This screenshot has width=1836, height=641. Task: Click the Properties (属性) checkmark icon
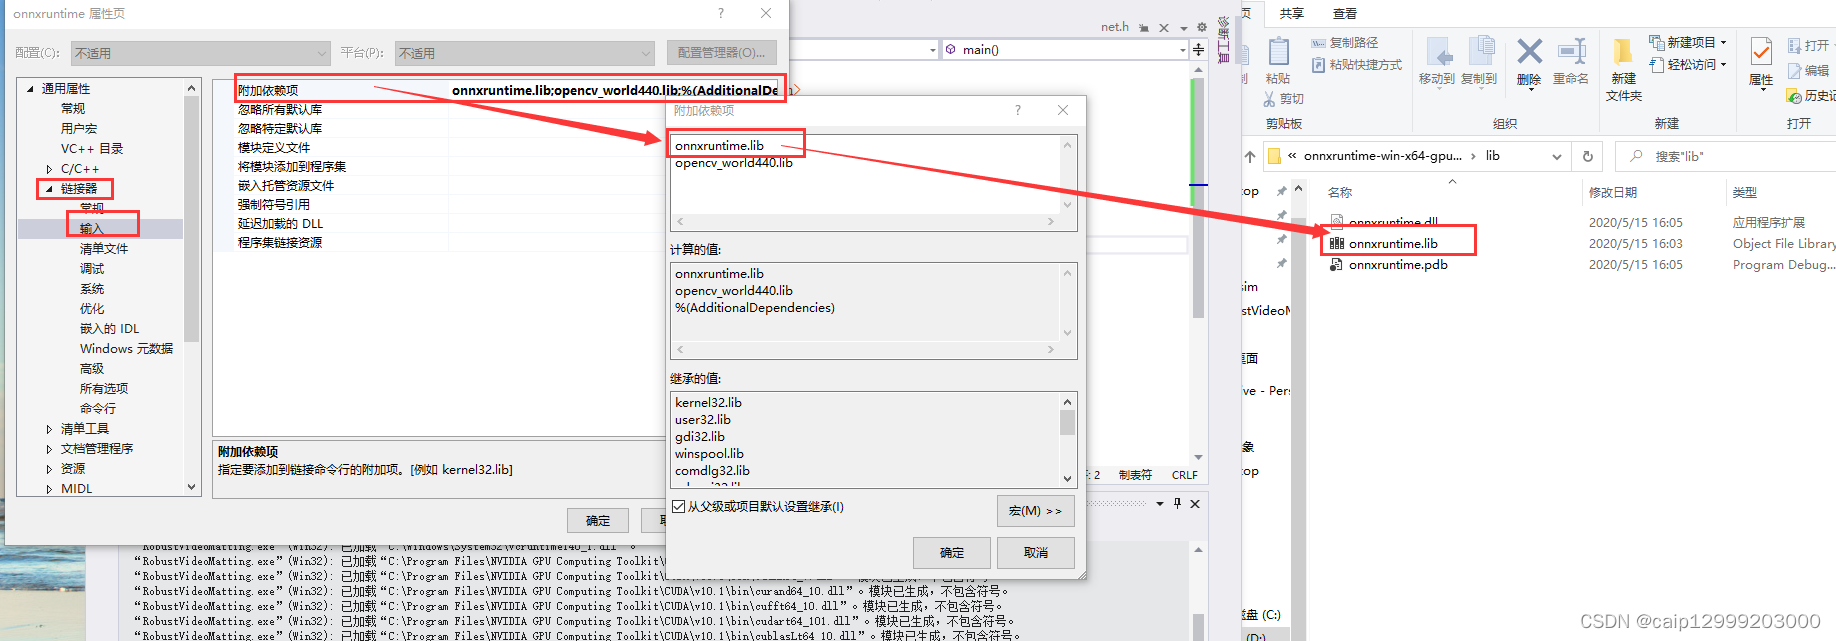(x=1761, y=51)
